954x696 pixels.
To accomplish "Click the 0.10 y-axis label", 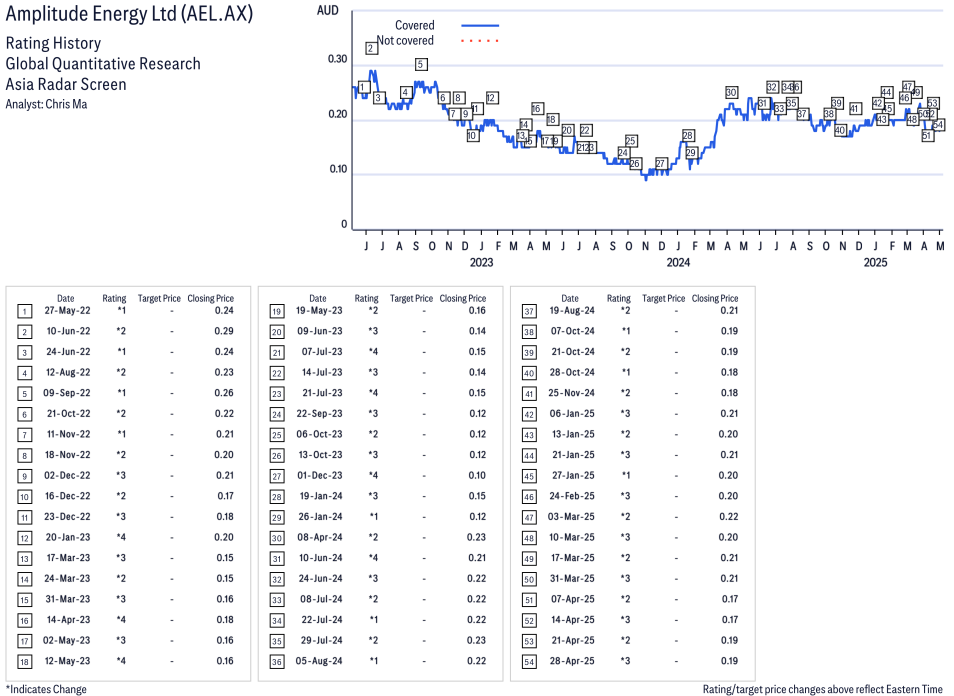I will (338, 169).
